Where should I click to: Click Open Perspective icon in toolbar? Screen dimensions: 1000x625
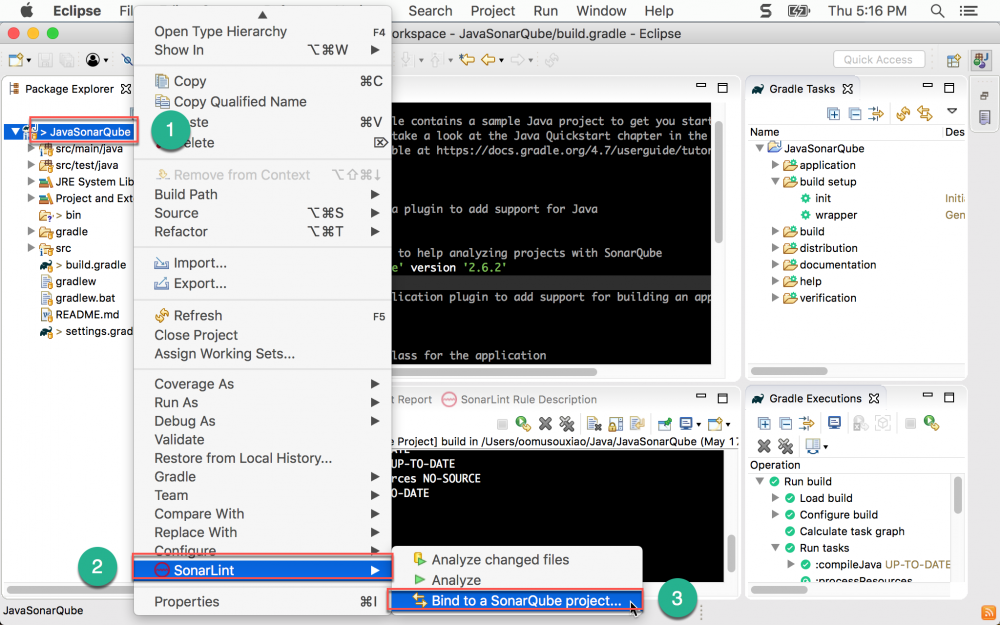953,60
